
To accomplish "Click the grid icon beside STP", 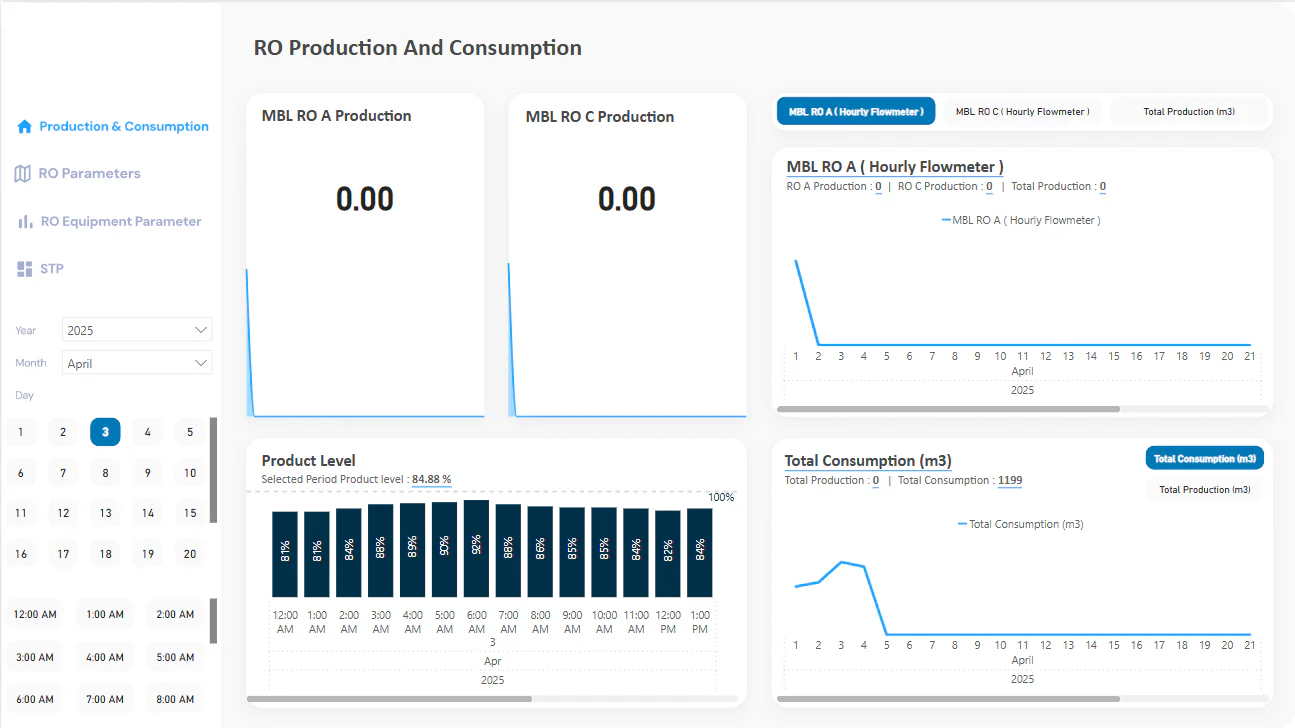I will pos(25,269).
